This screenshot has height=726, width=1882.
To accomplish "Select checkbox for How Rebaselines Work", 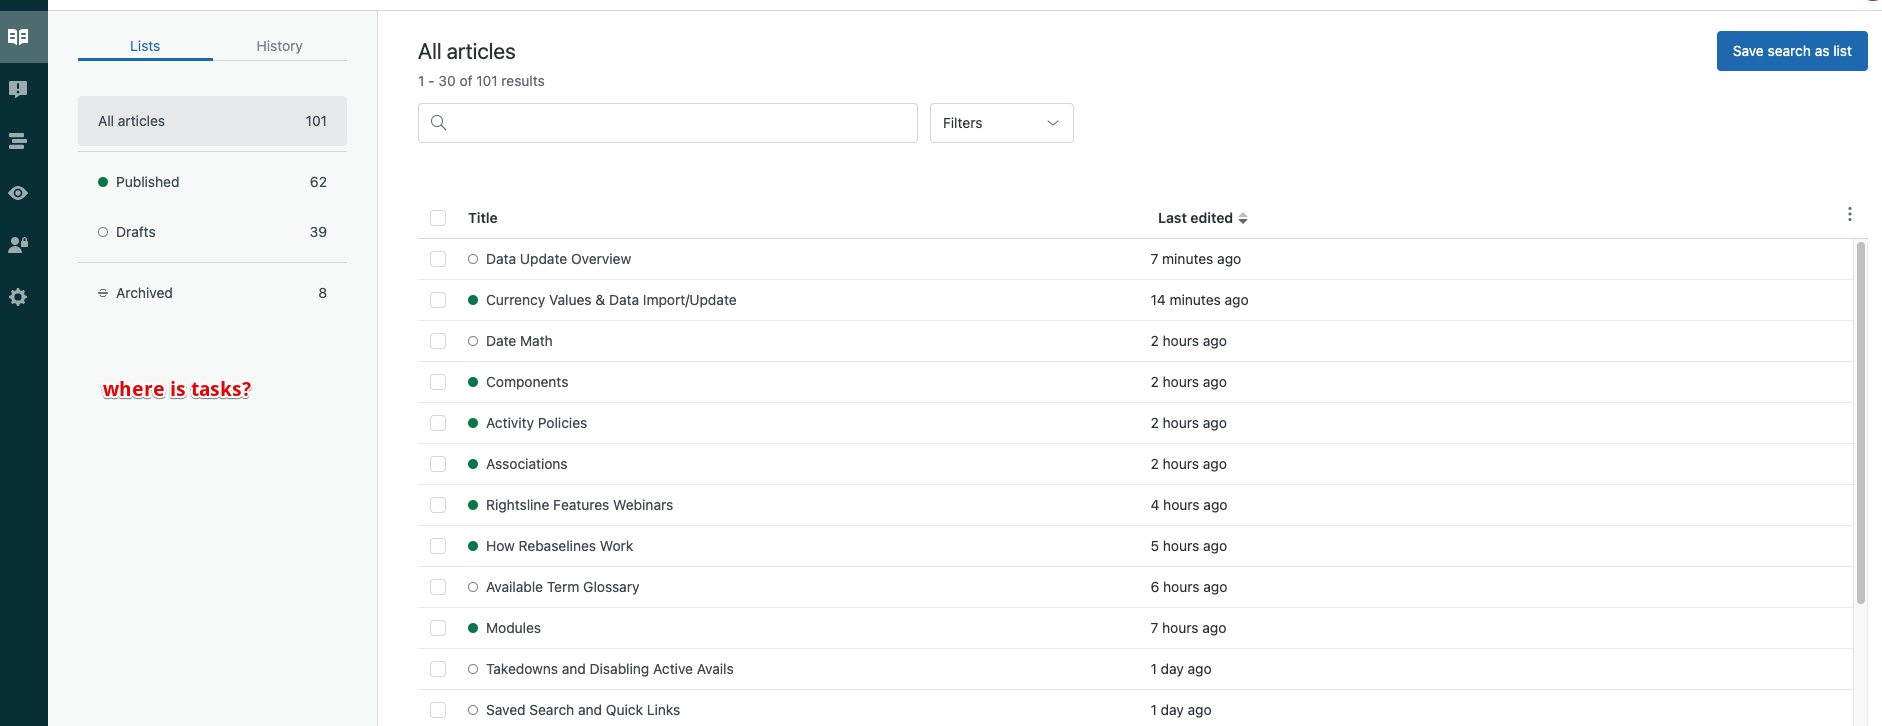I will click(x=438, y=546).
